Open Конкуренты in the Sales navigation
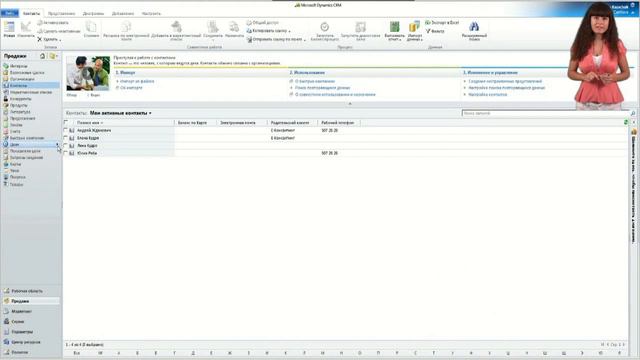 [20, 98]
